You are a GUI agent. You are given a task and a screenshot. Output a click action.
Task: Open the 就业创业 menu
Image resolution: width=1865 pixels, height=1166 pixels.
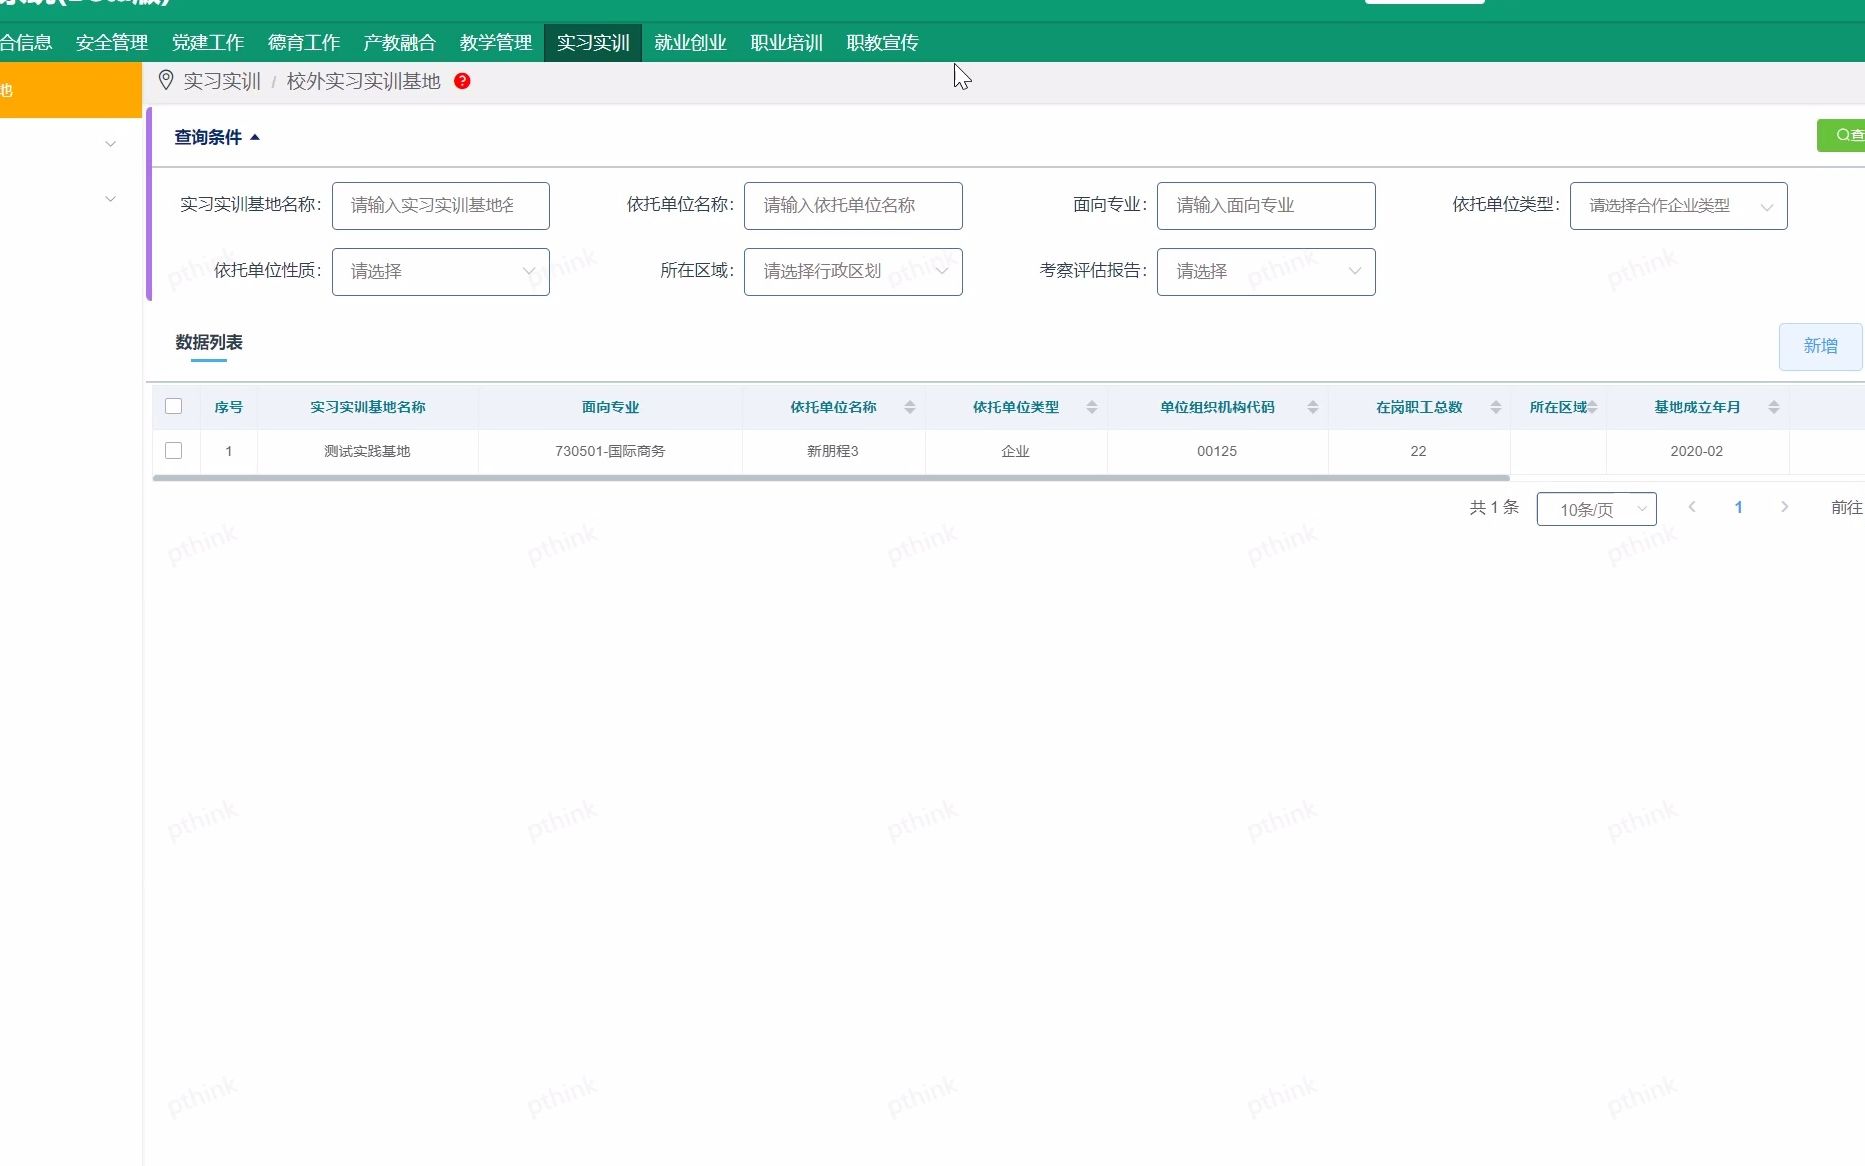690,43
